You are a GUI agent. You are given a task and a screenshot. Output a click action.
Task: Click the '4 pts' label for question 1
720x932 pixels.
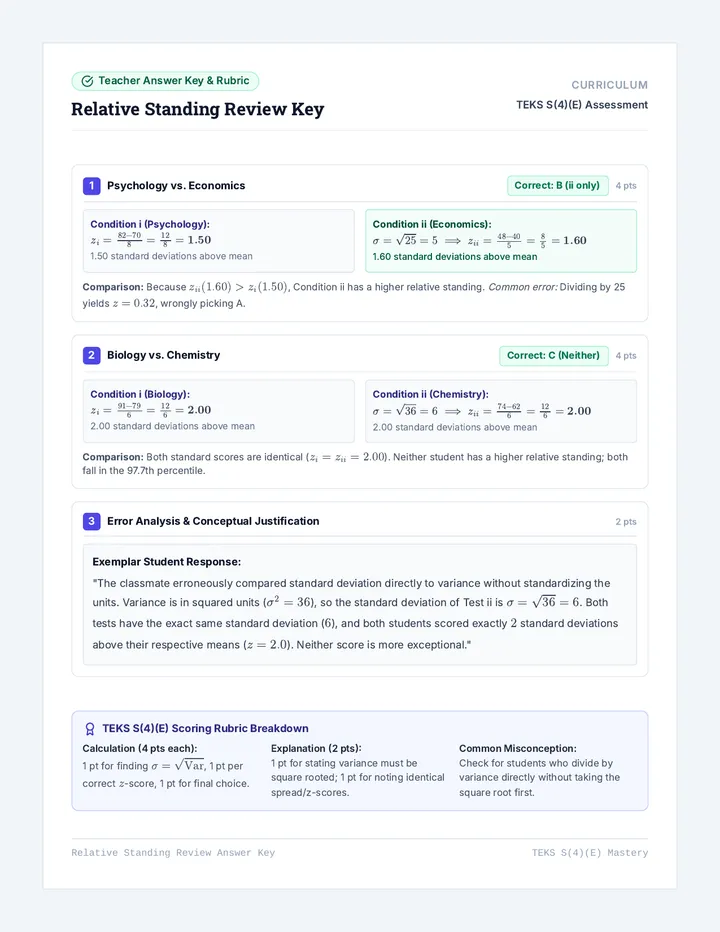tap(625, 185)
